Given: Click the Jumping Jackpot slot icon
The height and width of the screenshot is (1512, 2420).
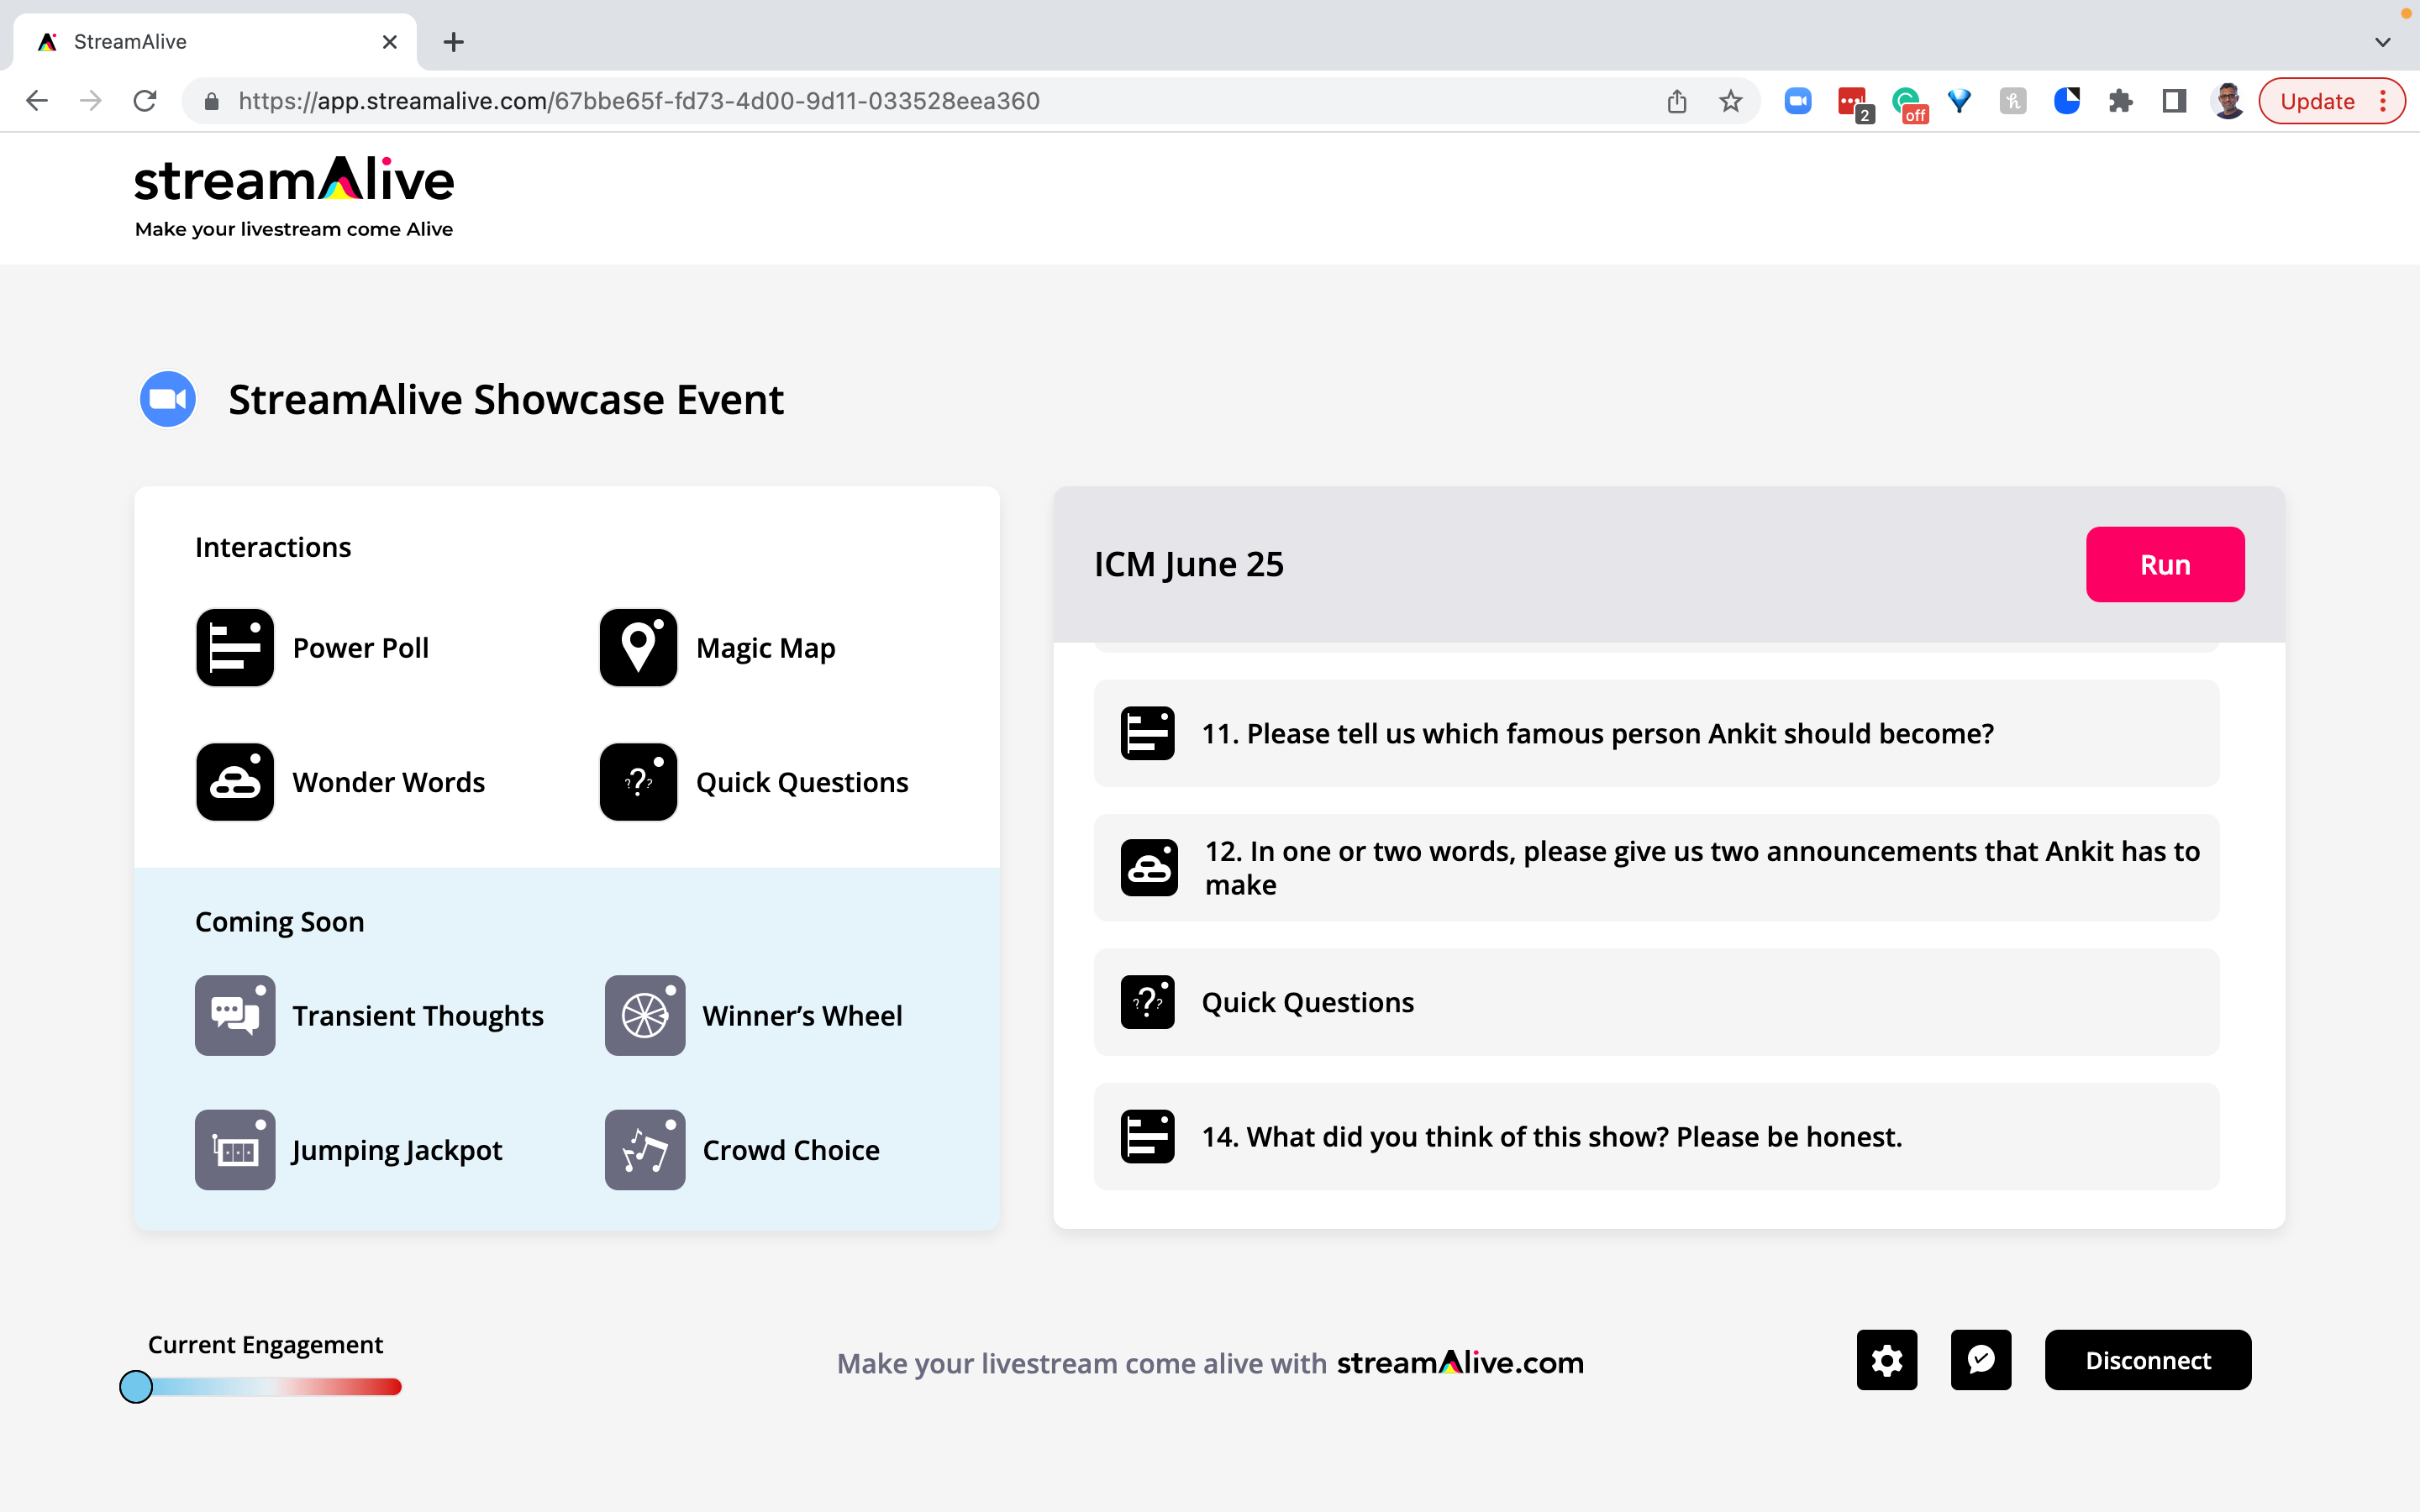Looking at the screenshot, I should click(x=235, y=1150).
